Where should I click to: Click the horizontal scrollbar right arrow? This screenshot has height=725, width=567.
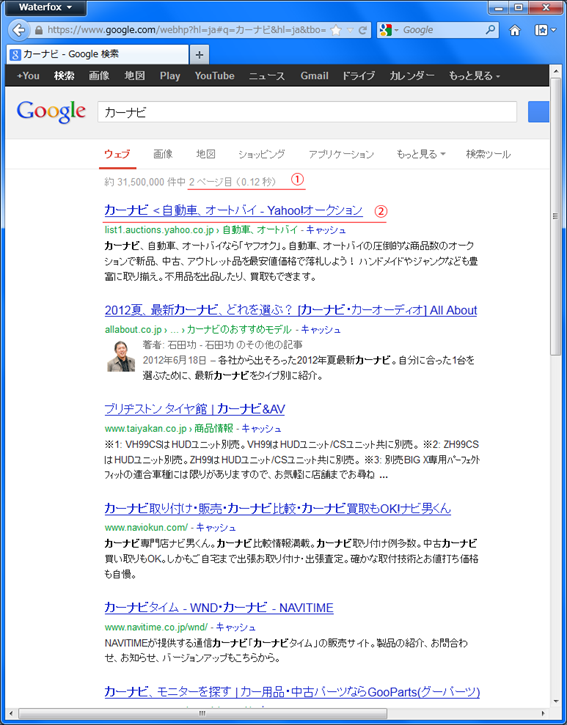[x=543, y=713]
